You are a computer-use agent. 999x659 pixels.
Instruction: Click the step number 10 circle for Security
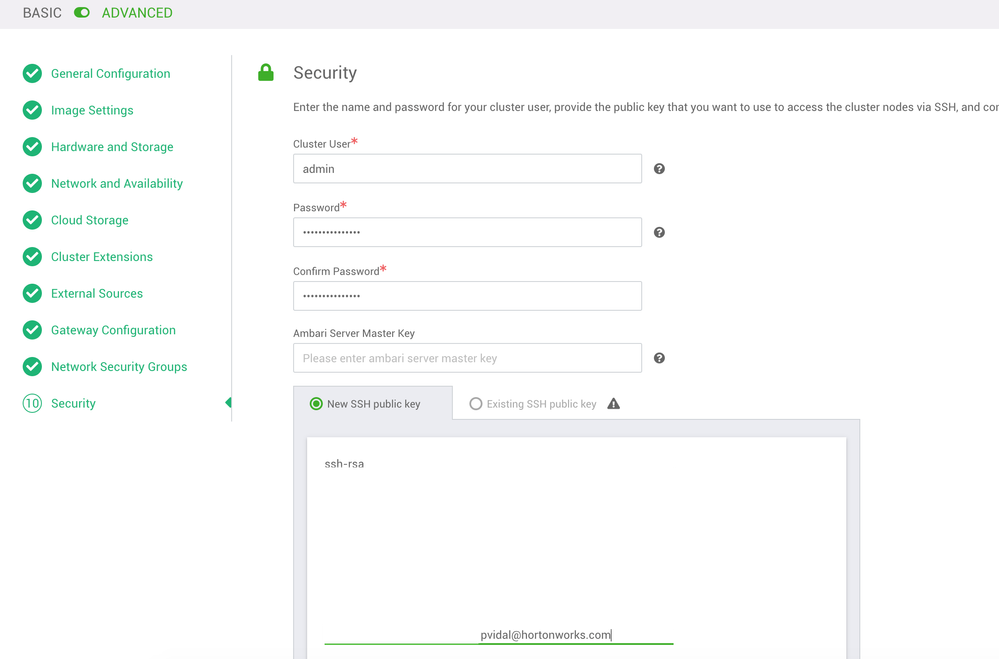(31, 403)
